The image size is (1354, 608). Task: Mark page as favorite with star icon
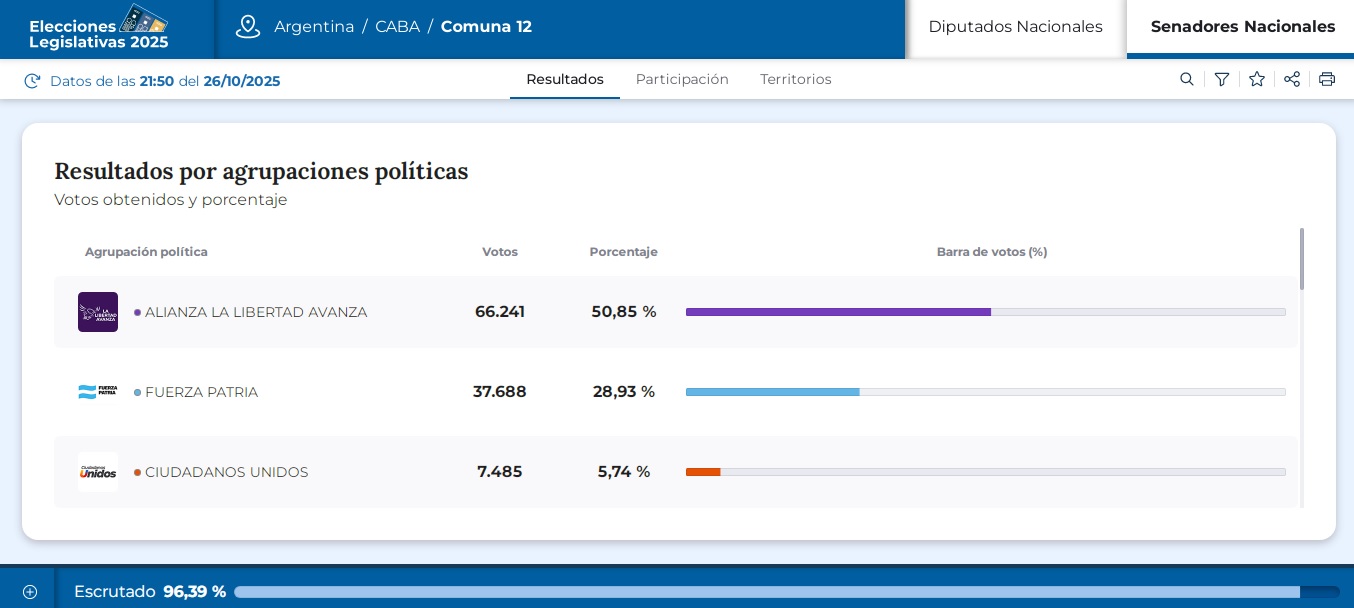click(1257, 80)
